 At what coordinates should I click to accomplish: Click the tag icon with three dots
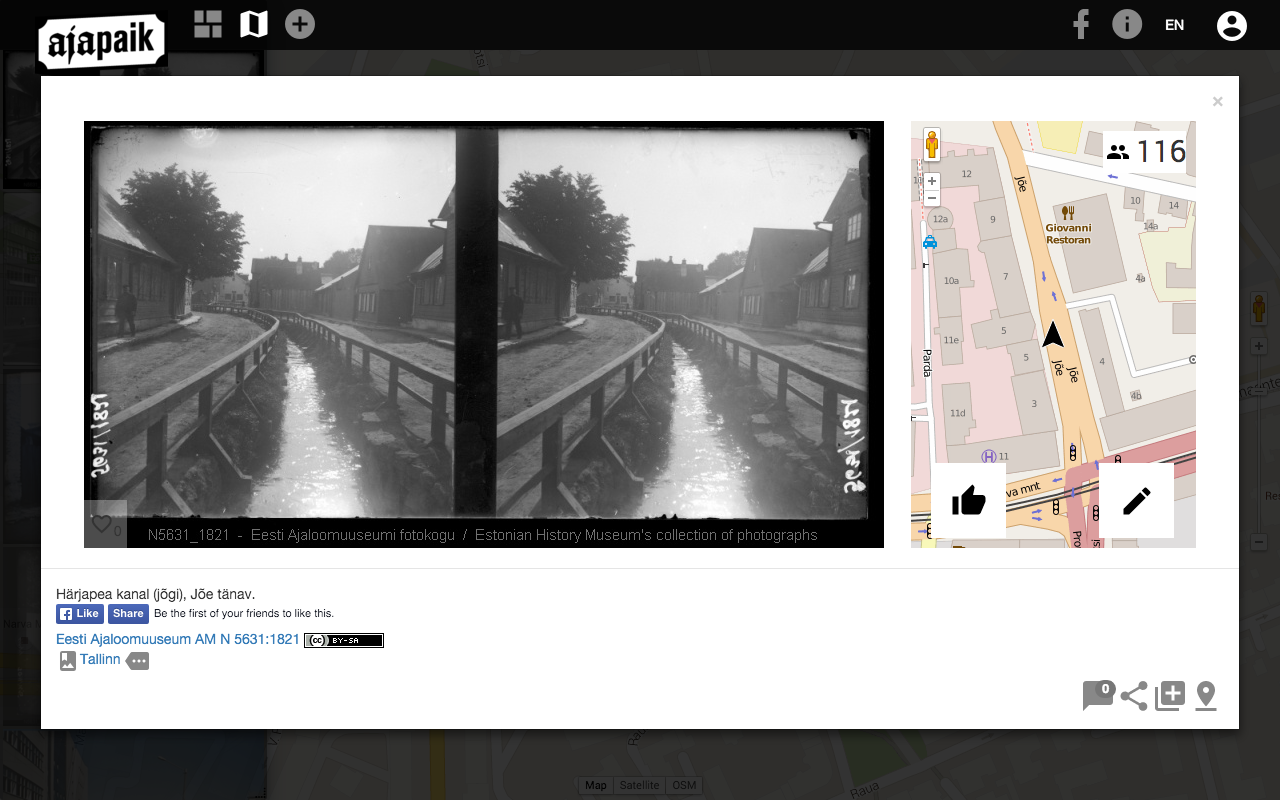(x=137, y=661)
